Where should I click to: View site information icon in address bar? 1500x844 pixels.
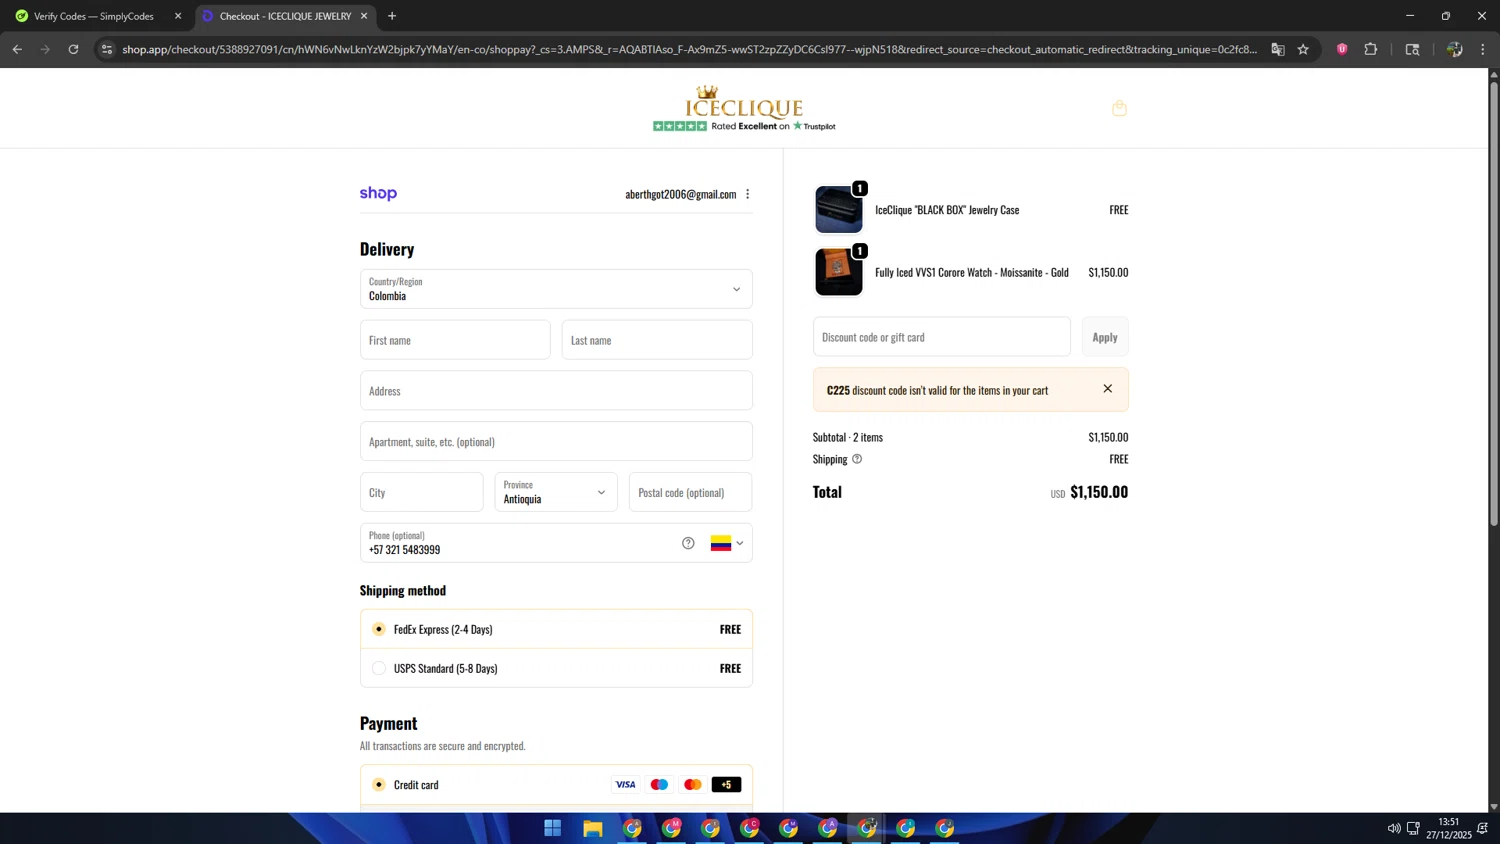(107, 49)
